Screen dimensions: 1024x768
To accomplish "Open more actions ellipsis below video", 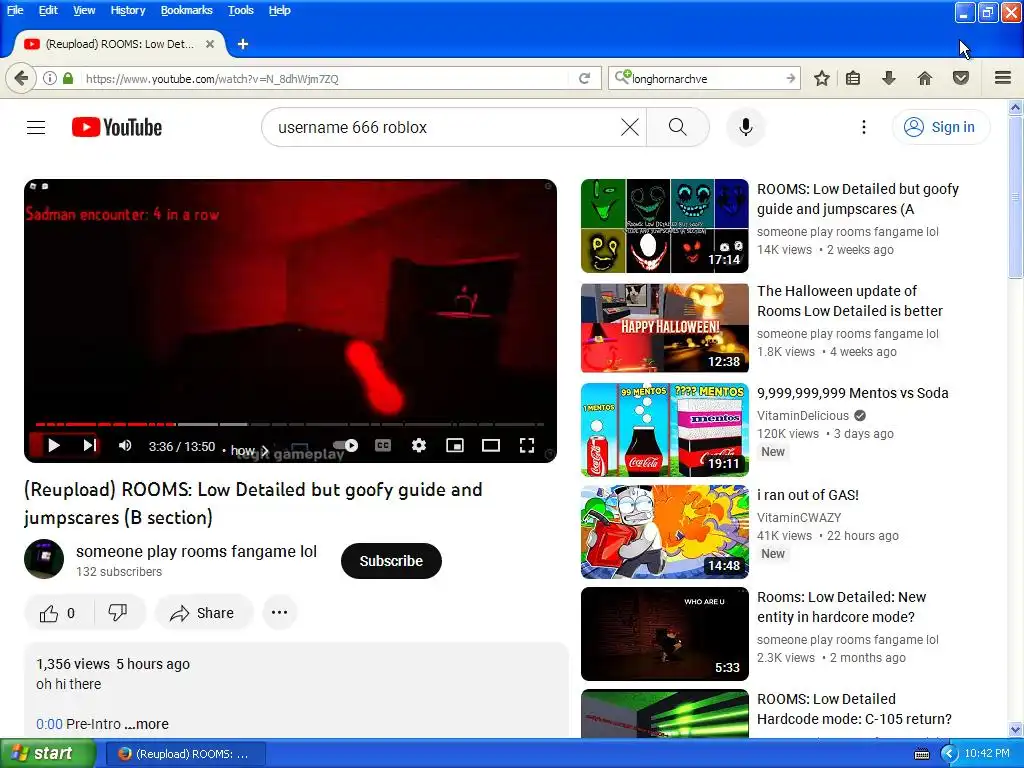I will tap(280, 613).
